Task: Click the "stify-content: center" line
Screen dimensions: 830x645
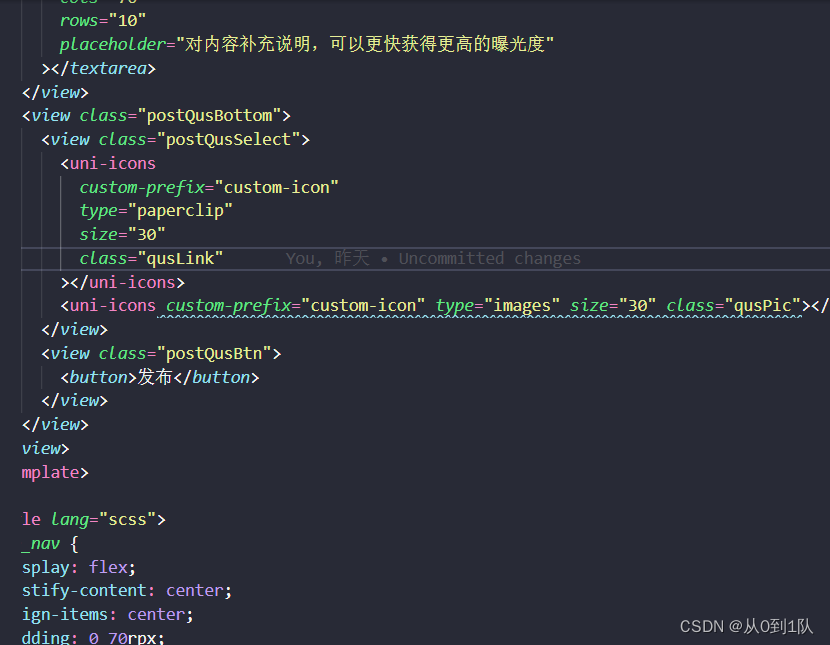Action: pos(127,591)
